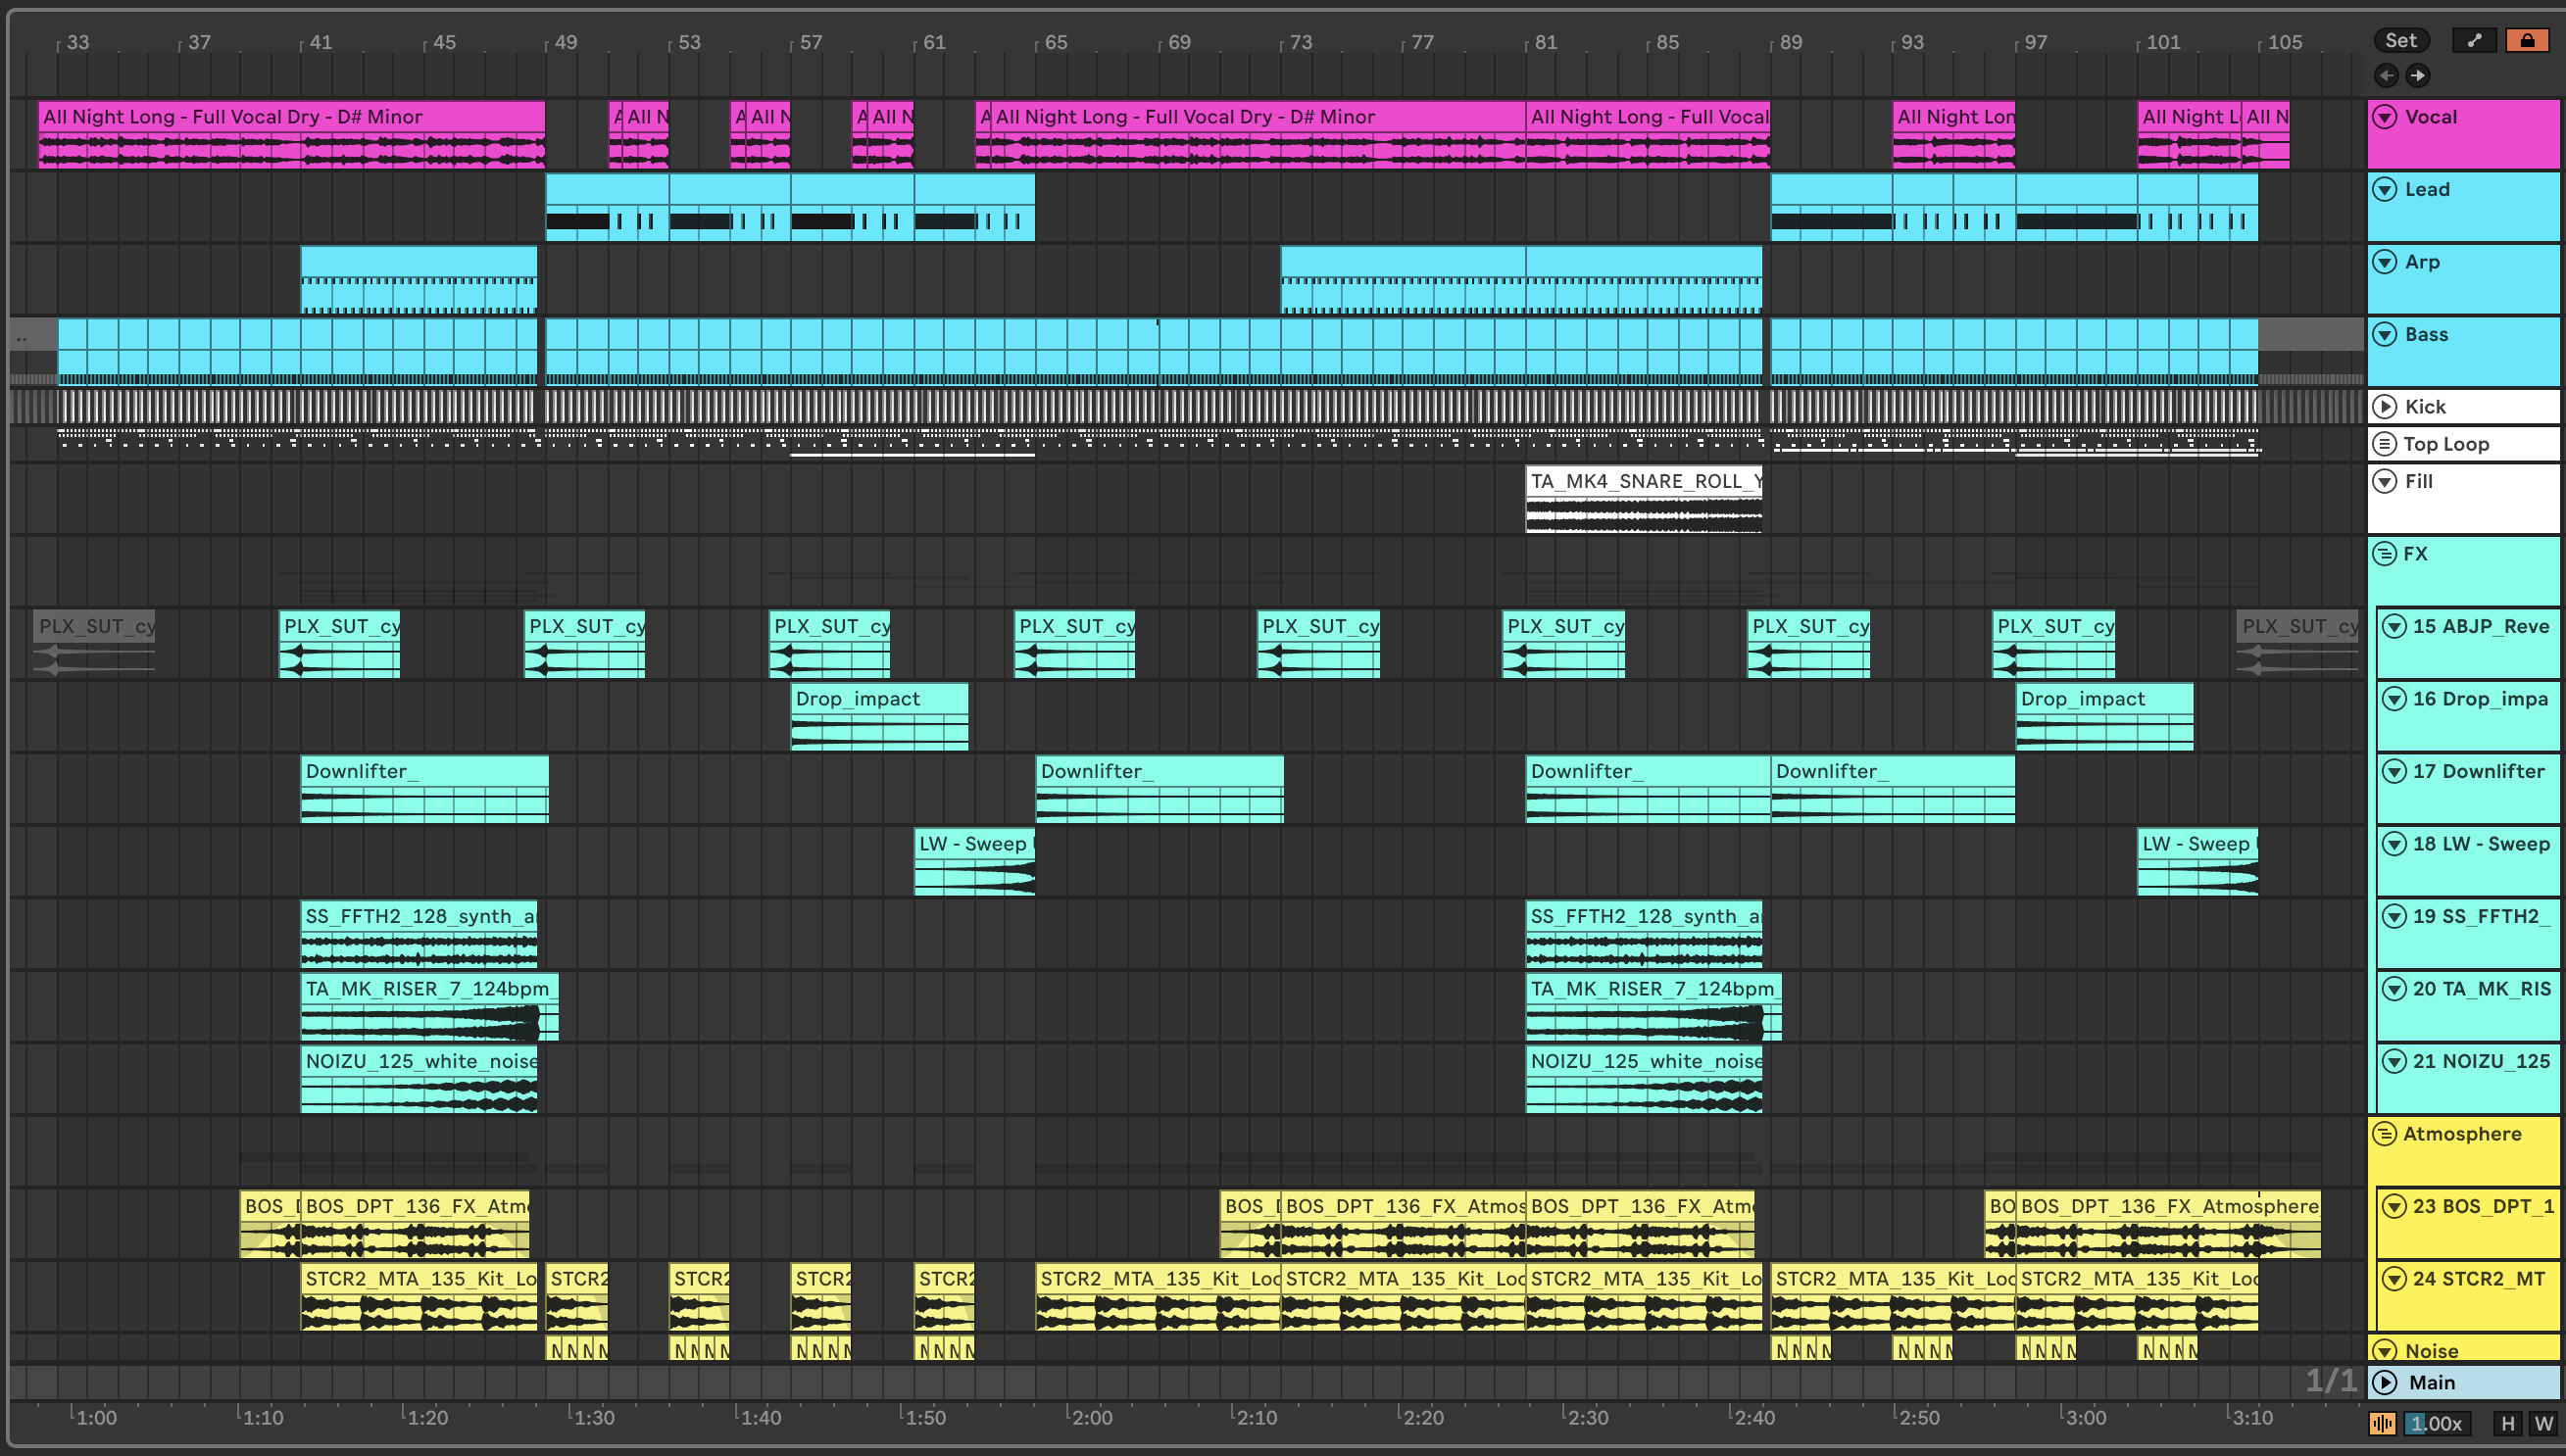This screenshot has width=2566, height=1456.
Task: Collapse track 17 Downlifter arrow
Action: pyautogui.click(x=2394, y=771)
